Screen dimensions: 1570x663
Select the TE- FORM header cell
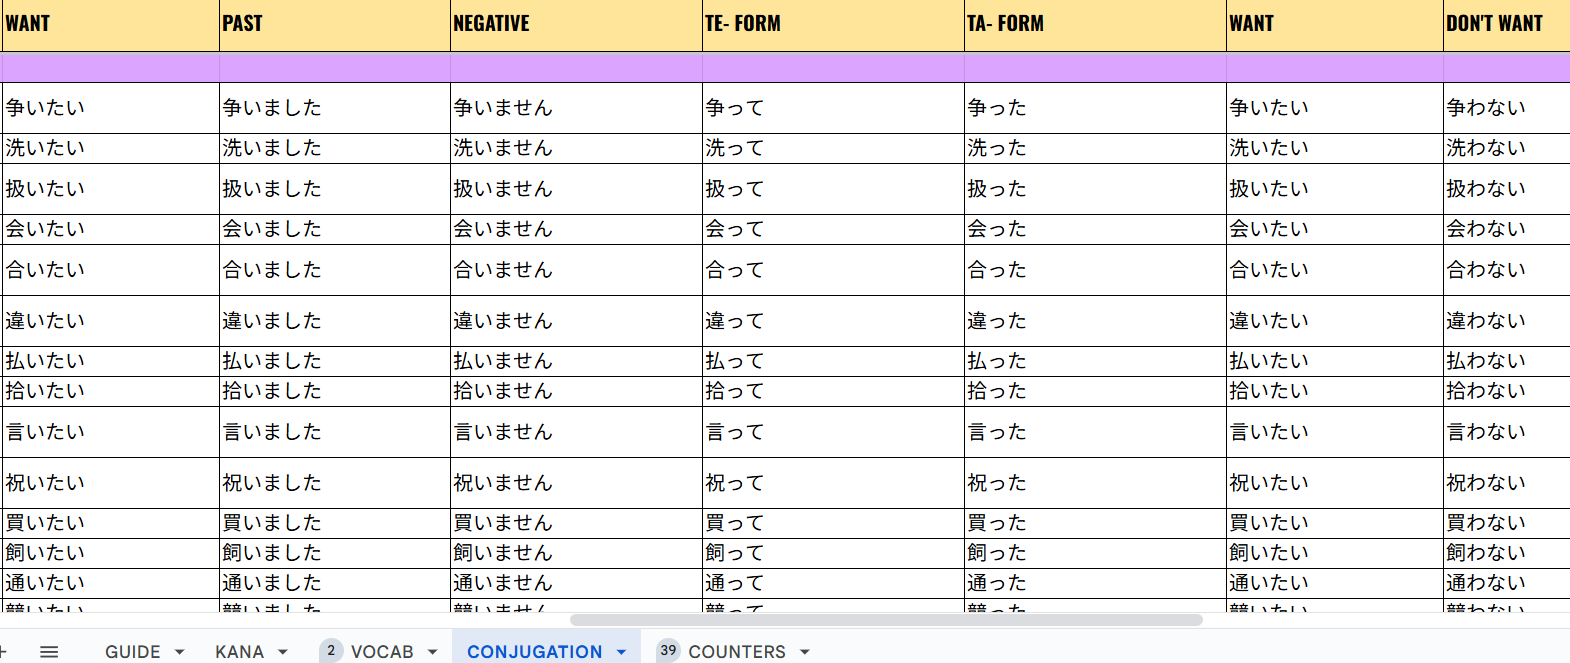pos(832,24)
